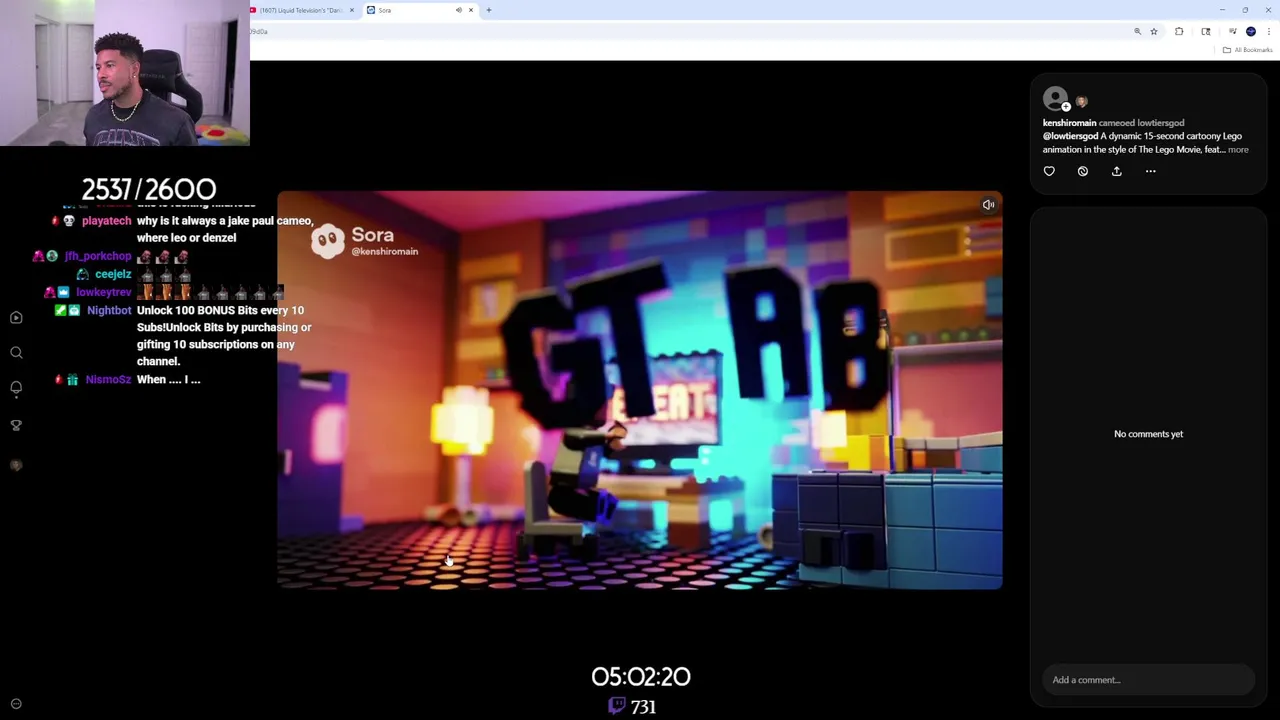
Task: Mute the Sora tab audio indicator
Action: point(459,10)
